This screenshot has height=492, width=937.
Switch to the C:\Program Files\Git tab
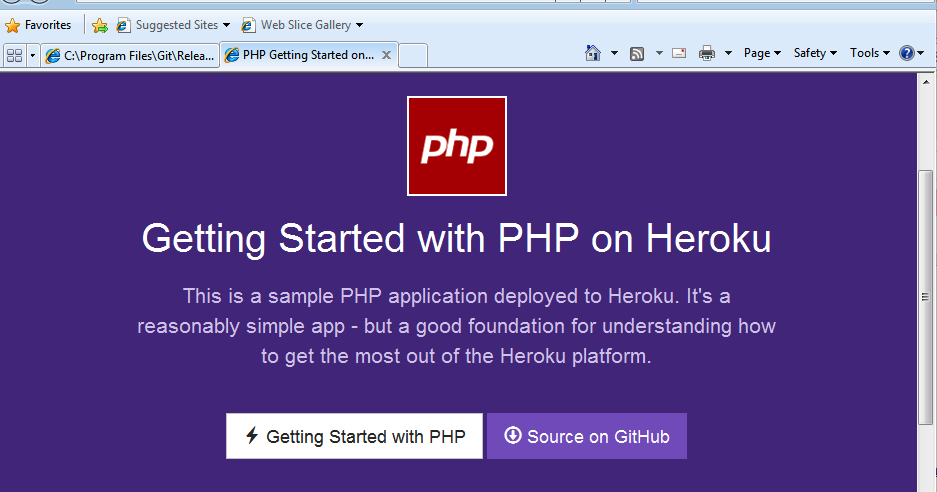[130, 56]
